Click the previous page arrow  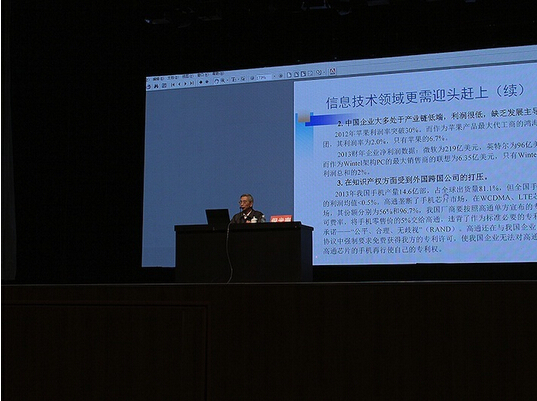click(180, 84)
